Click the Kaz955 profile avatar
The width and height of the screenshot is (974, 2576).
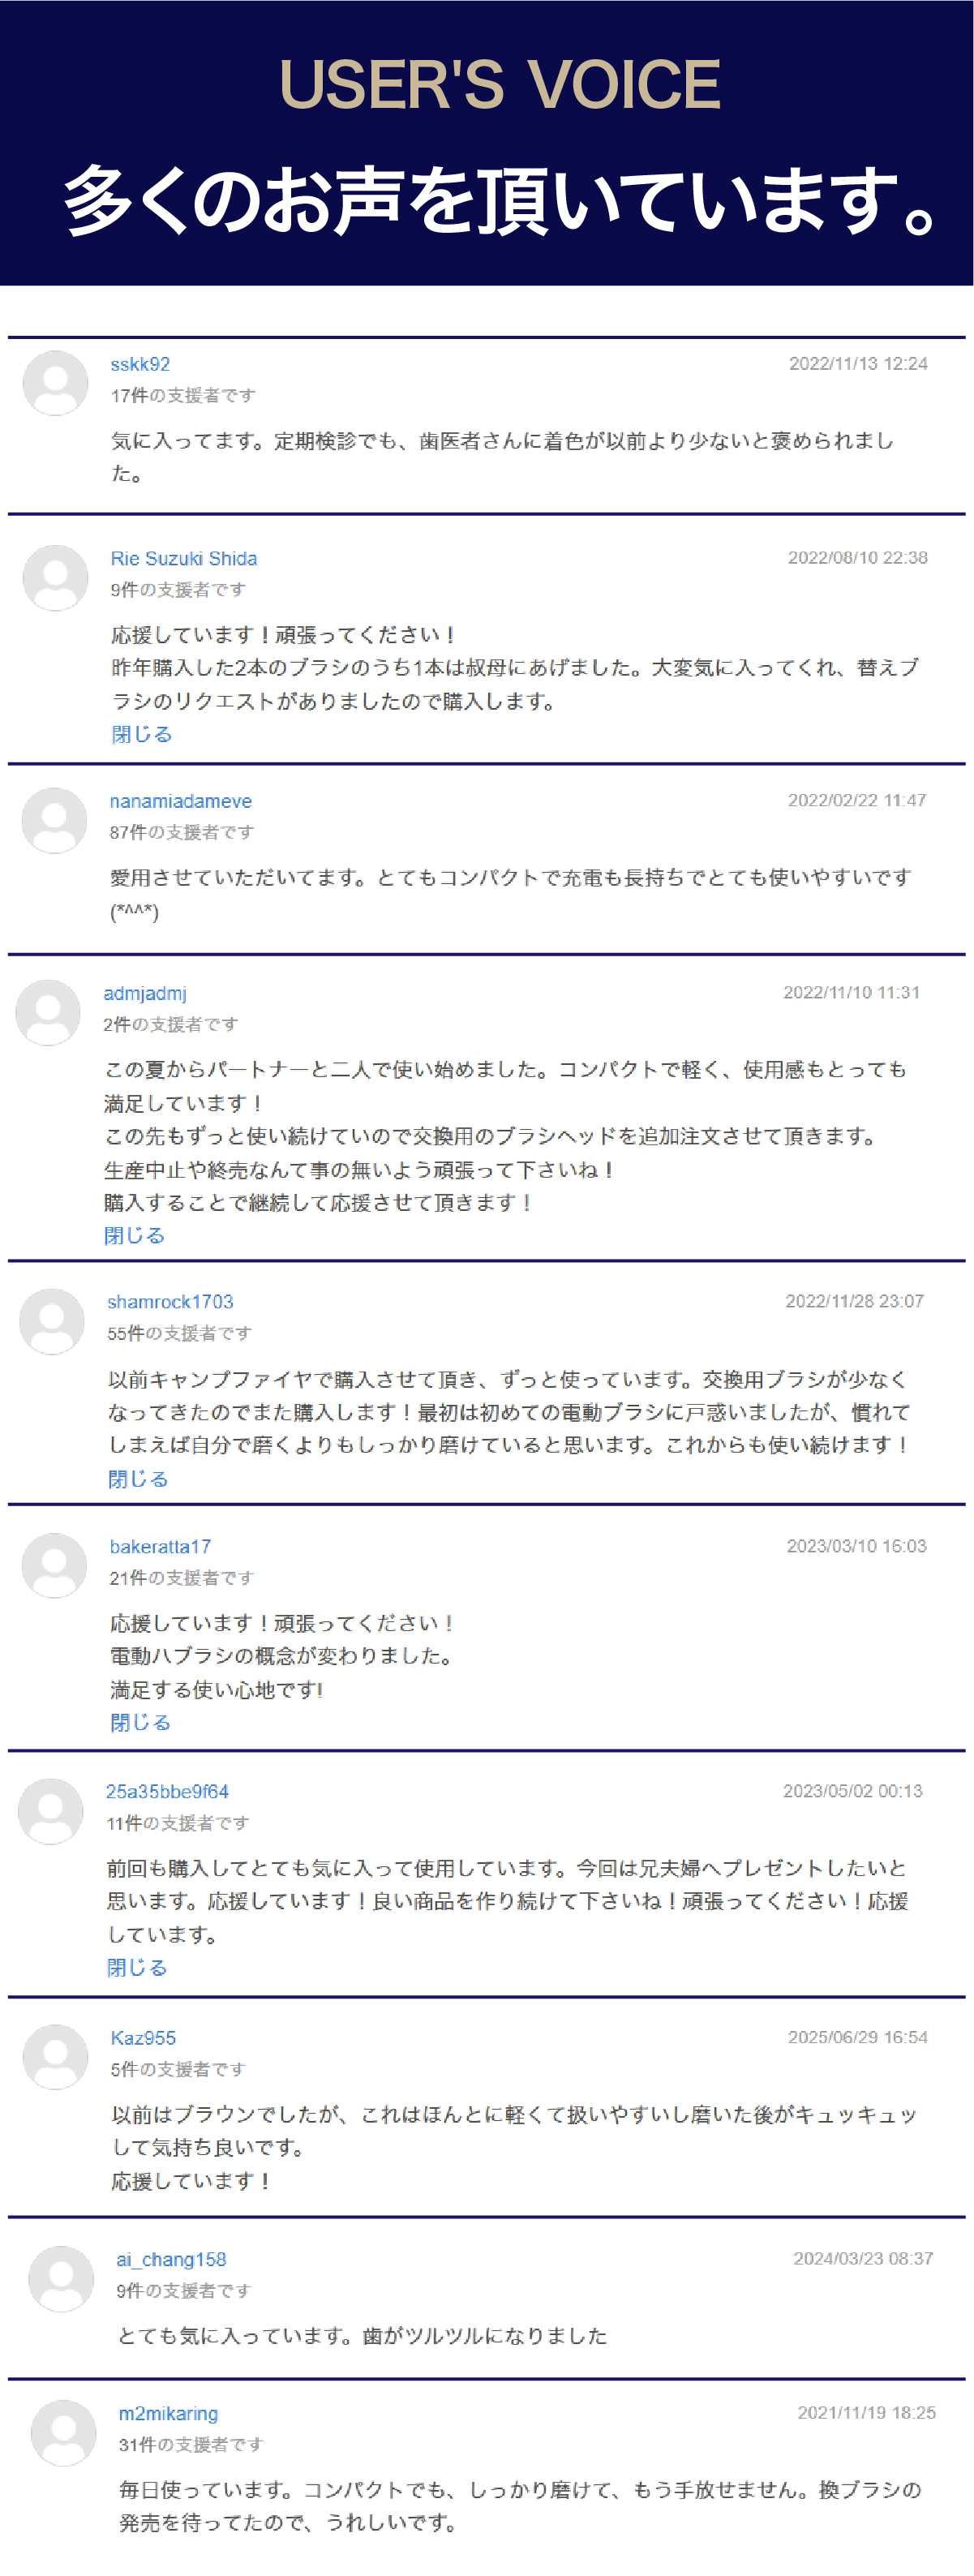pos(56,2057)
